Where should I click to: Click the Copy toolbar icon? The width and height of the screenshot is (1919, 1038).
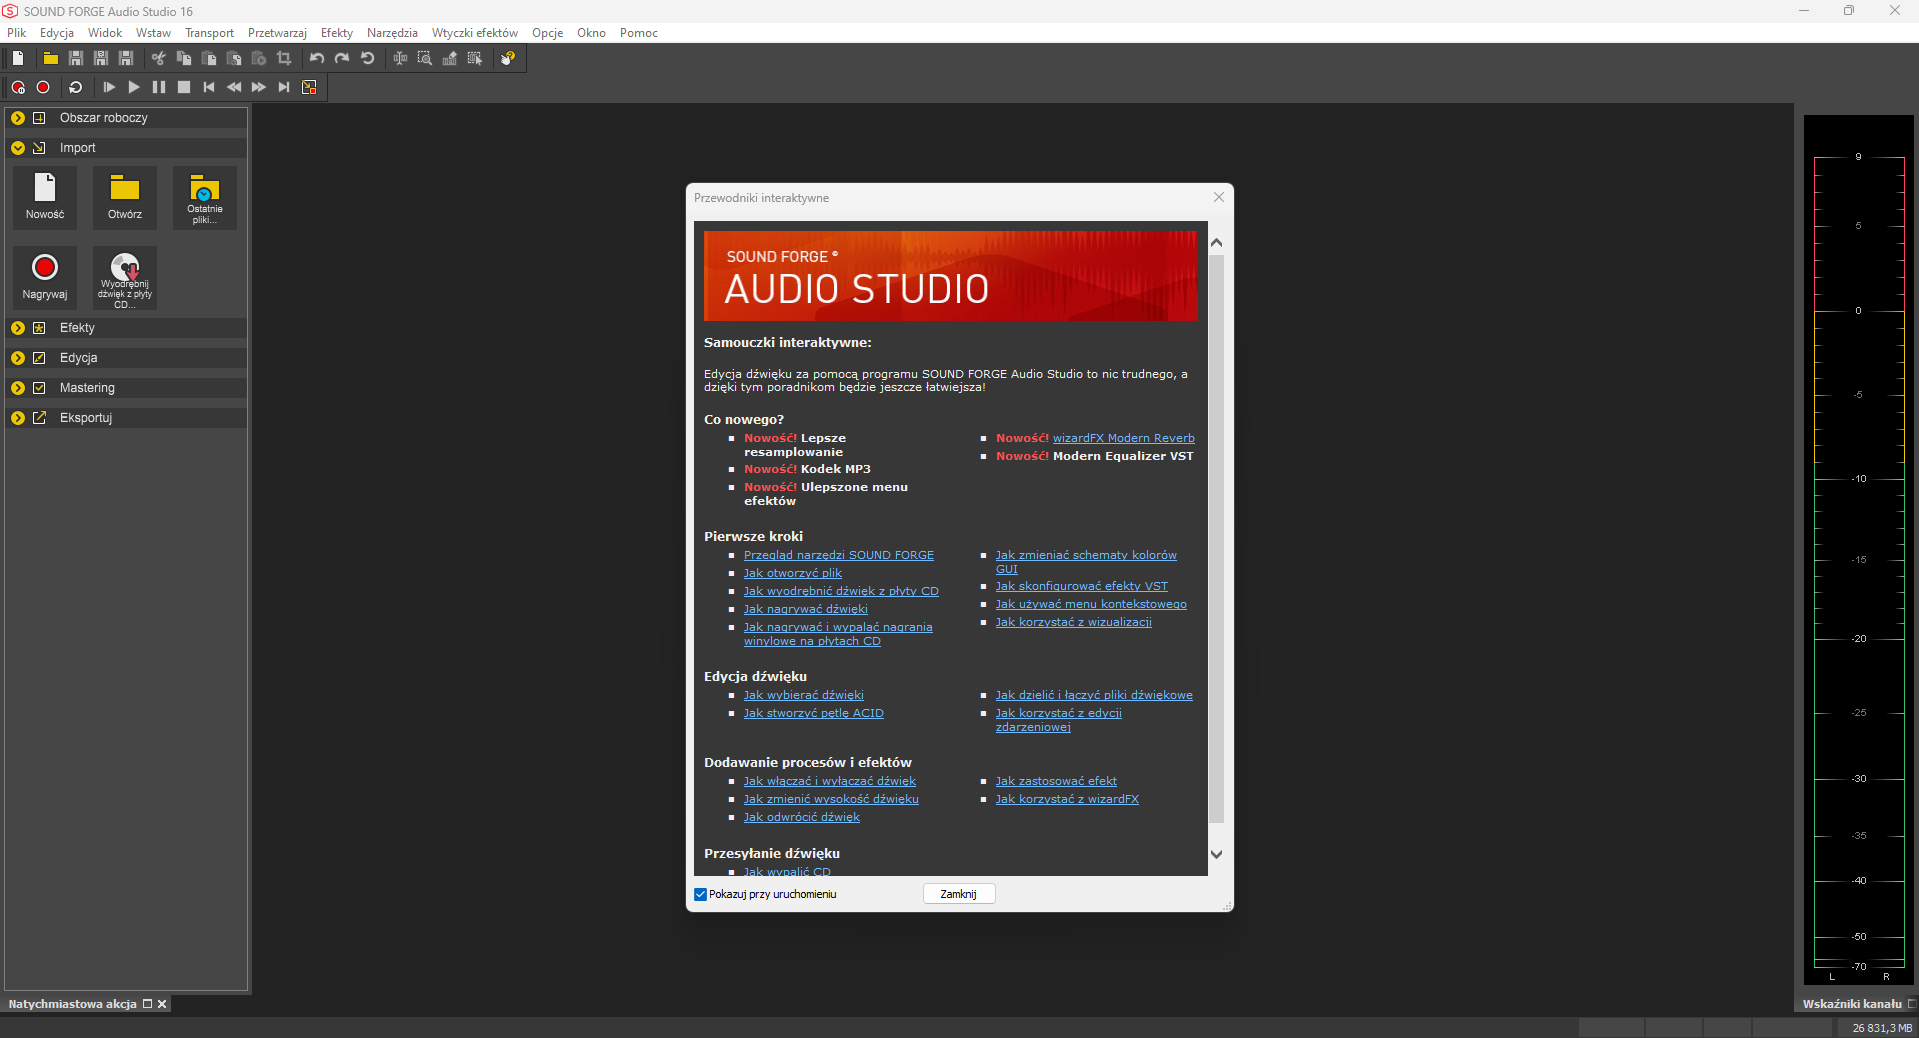pyautogui.click(x=183, y=58)
